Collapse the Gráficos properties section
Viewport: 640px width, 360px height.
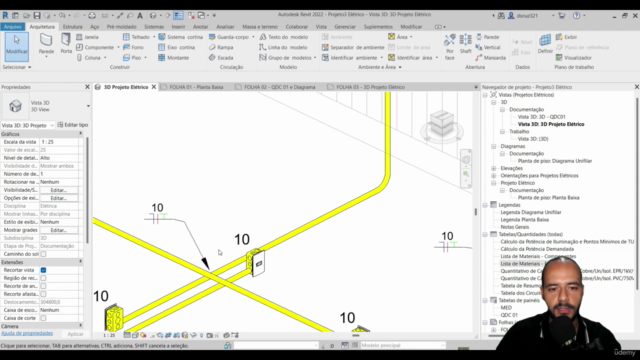[x=80, y=134]
